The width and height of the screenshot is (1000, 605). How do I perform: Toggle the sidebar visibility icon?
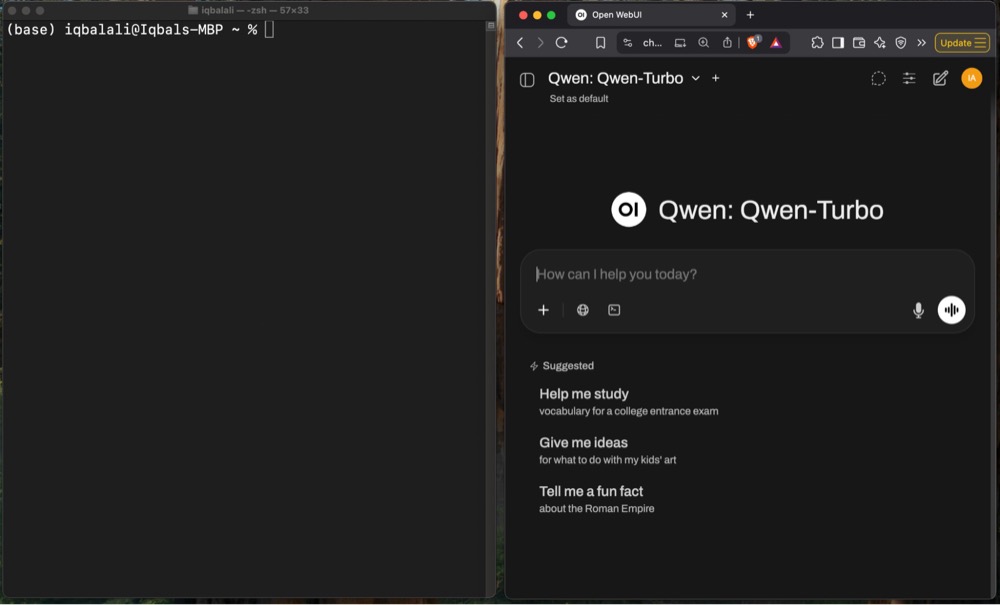click(527, 78)
